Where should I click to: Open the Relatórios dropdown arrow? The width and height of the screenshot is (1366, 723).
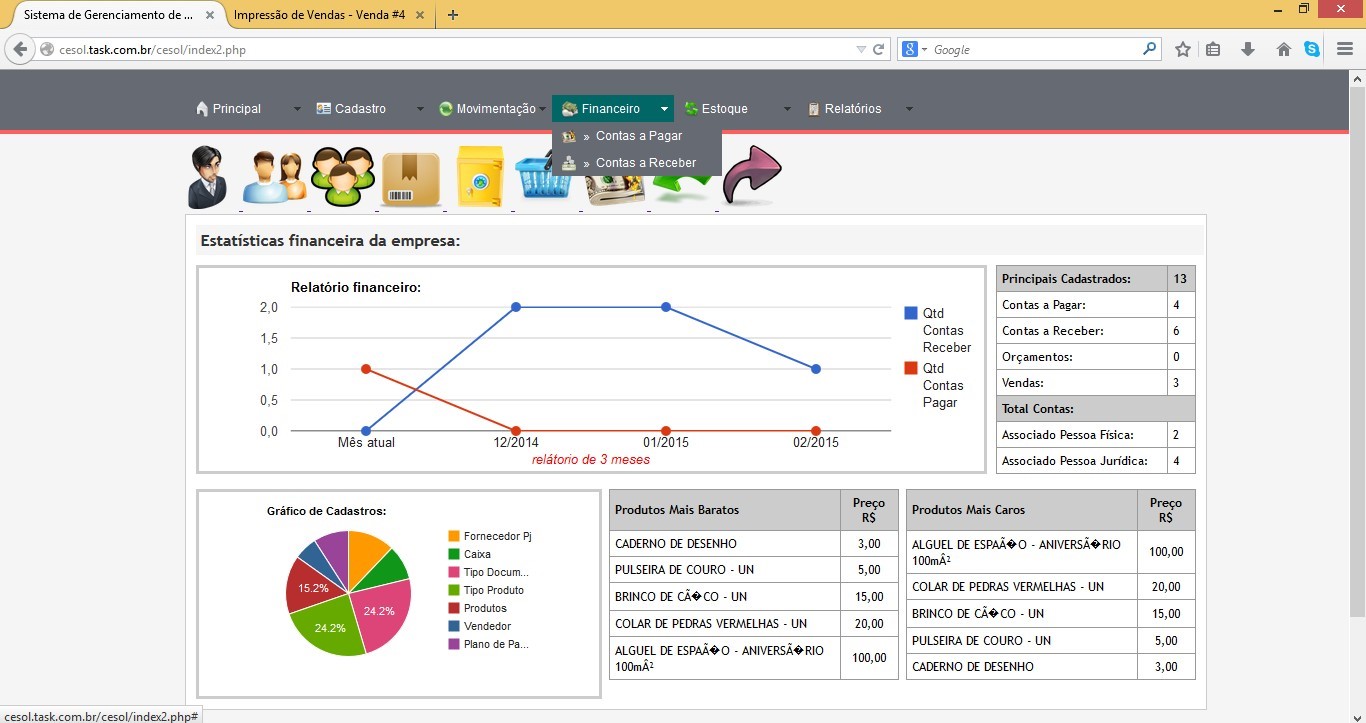[x=909, y=109]
